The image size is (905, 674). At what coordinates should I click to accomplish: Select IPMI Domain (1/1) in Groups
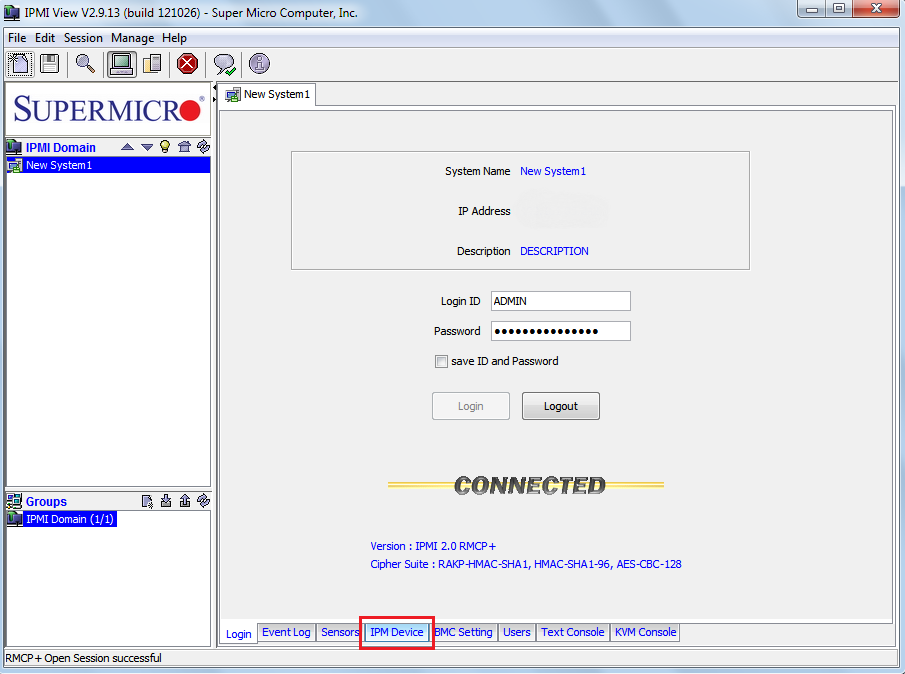point(70,519)
